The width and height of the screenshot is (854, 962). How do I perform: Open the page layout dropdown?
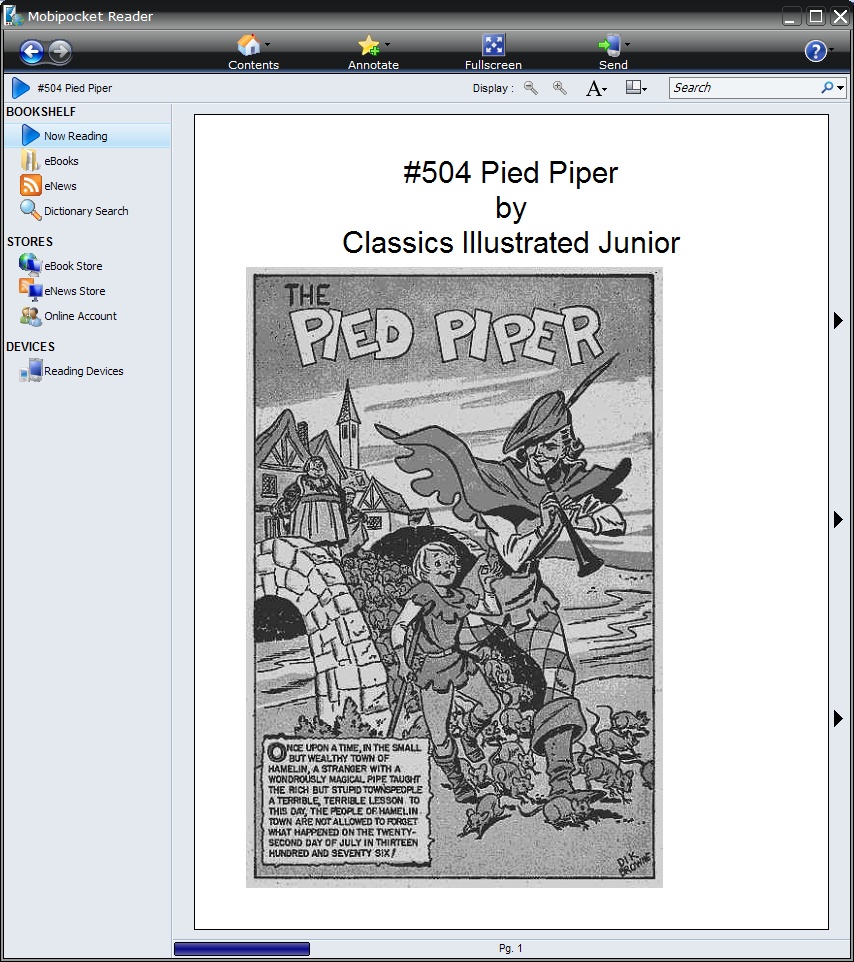click(x=636, y=88)
